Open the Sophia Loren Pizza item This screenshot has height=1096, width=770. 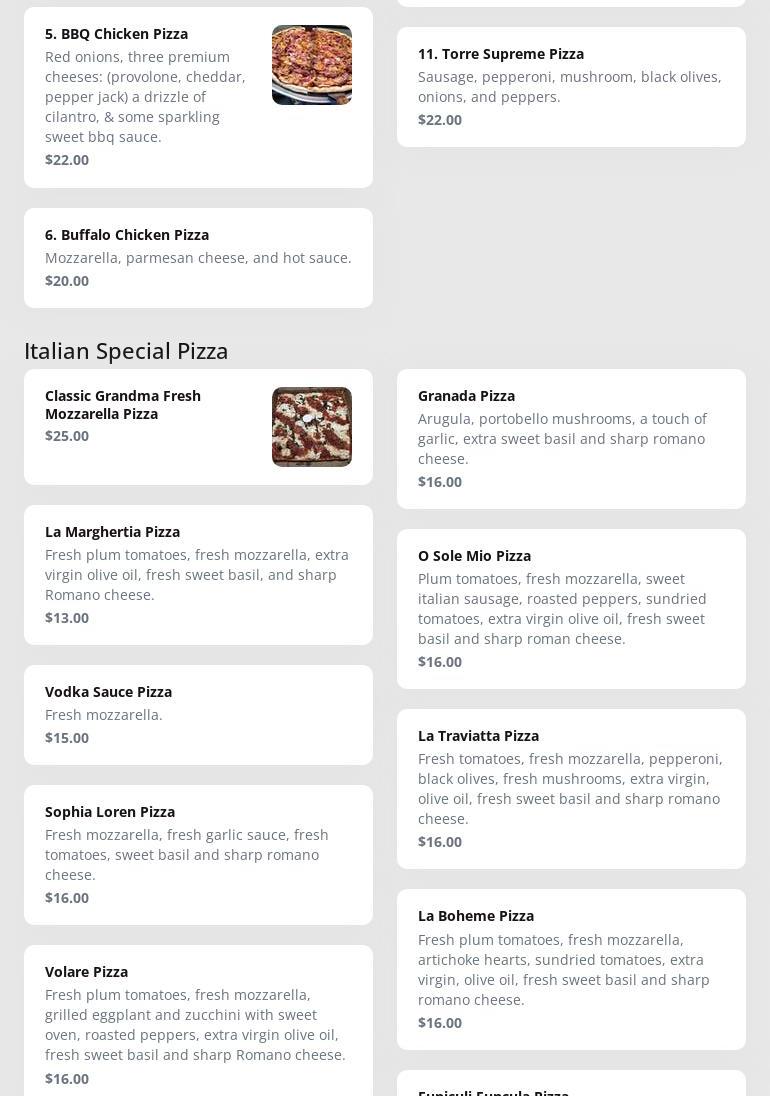point(198,854)
